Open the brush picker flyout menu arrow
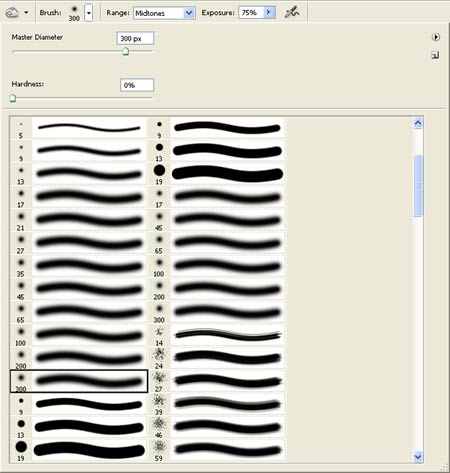Image resolution: width=450 pixels, height=473 pixels. tap(436, 37)
